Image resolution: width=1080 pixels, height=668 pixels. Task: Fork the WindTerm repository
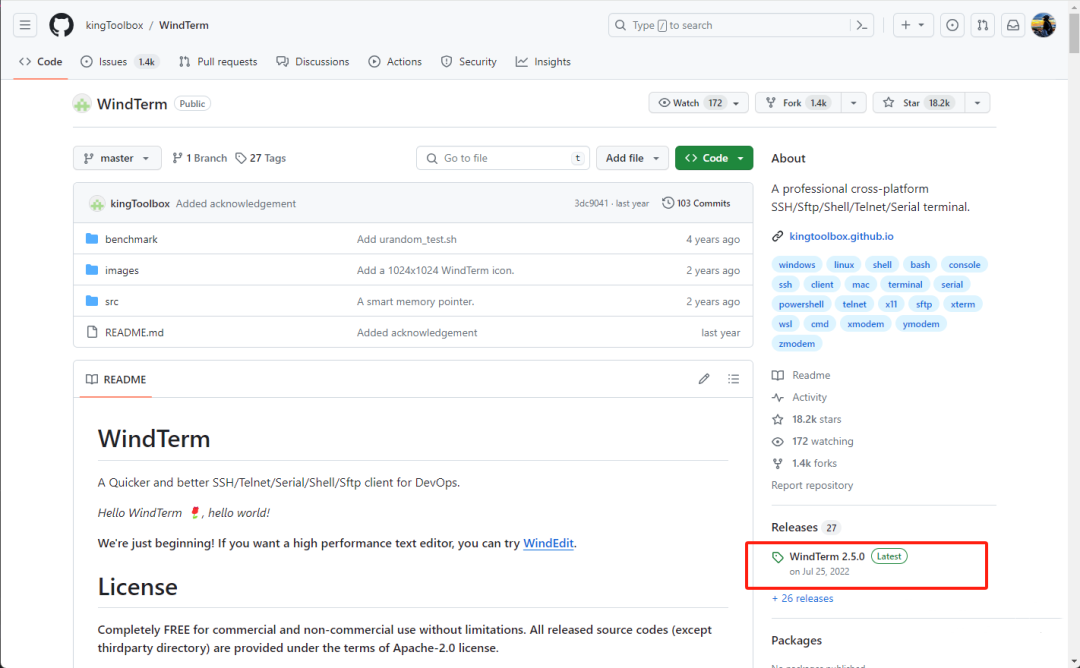click(x=798, y=103)
